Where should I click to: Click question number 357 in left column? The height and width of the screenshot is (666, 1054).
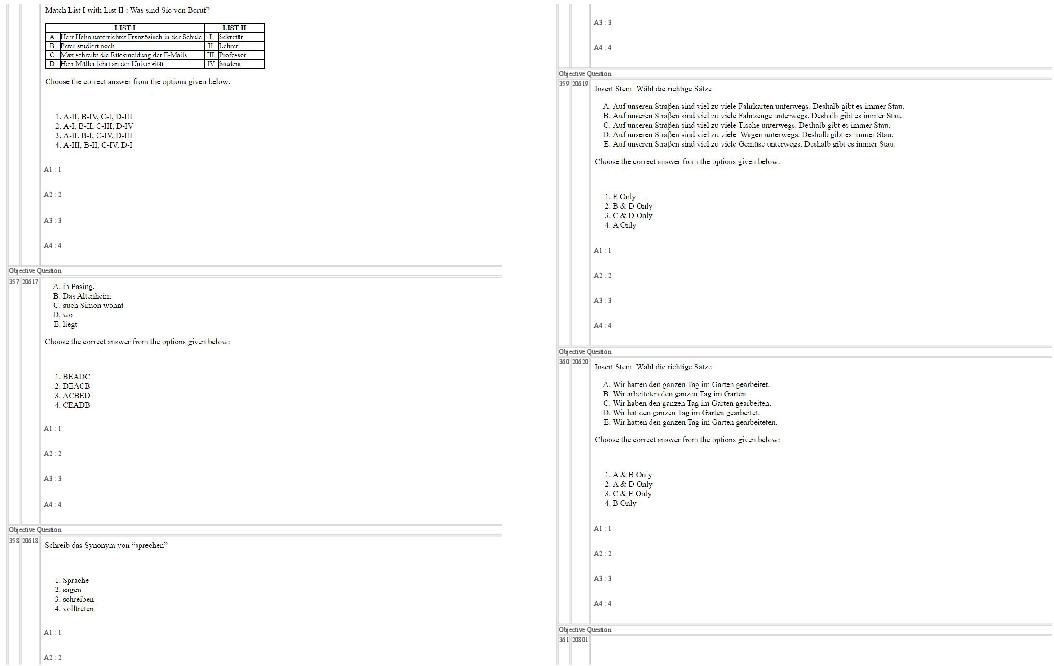13,282
